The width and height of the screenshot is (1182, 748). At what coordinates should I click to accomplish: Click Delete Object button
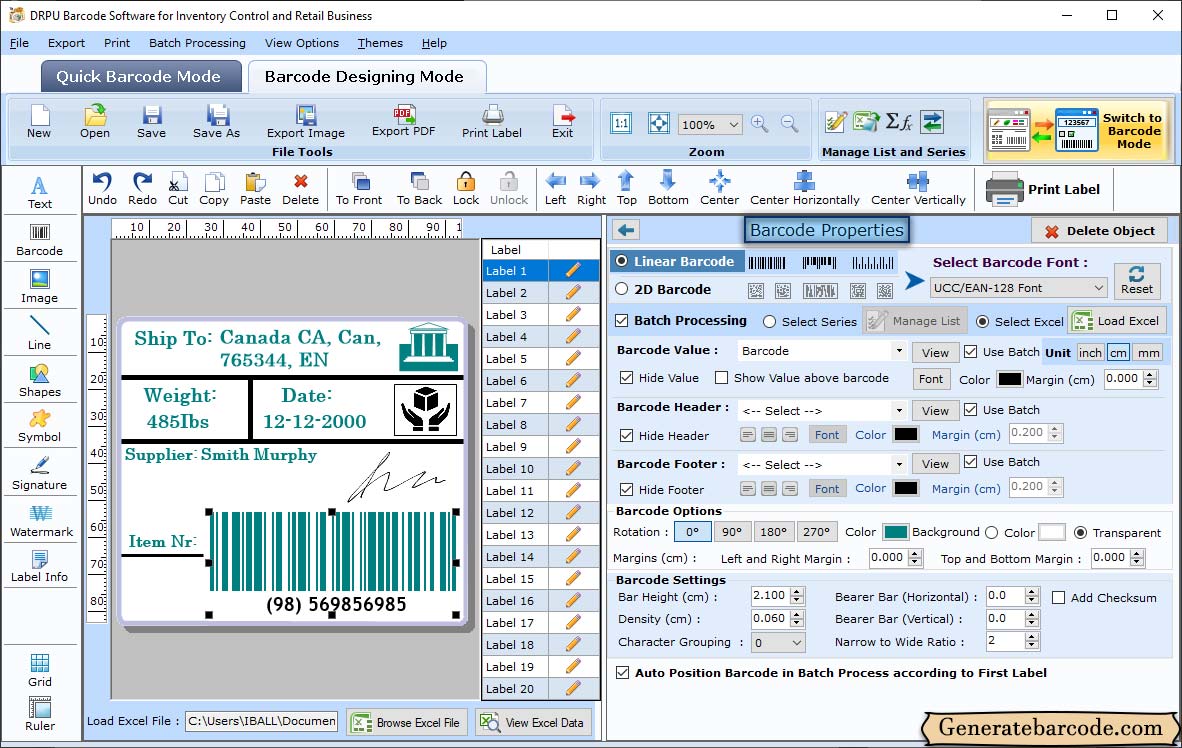point(1099,231)
